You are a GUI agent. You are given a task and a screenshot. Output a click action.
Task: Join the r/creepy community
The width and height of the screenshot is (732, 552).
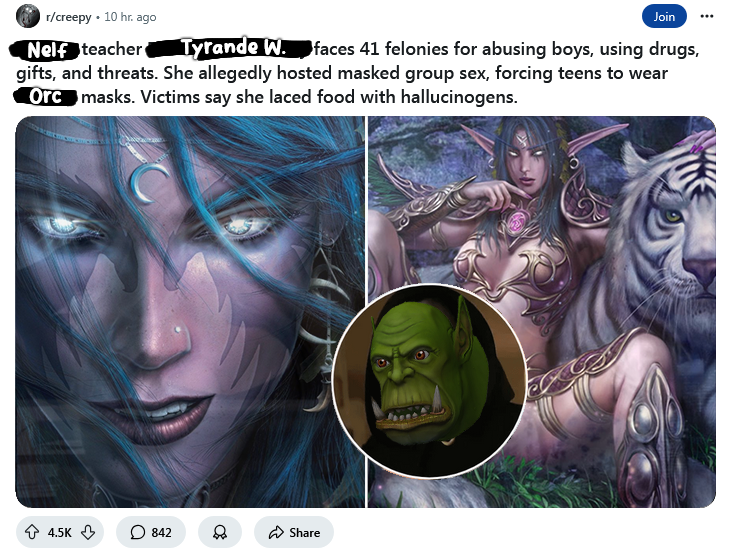click(664, 16)
